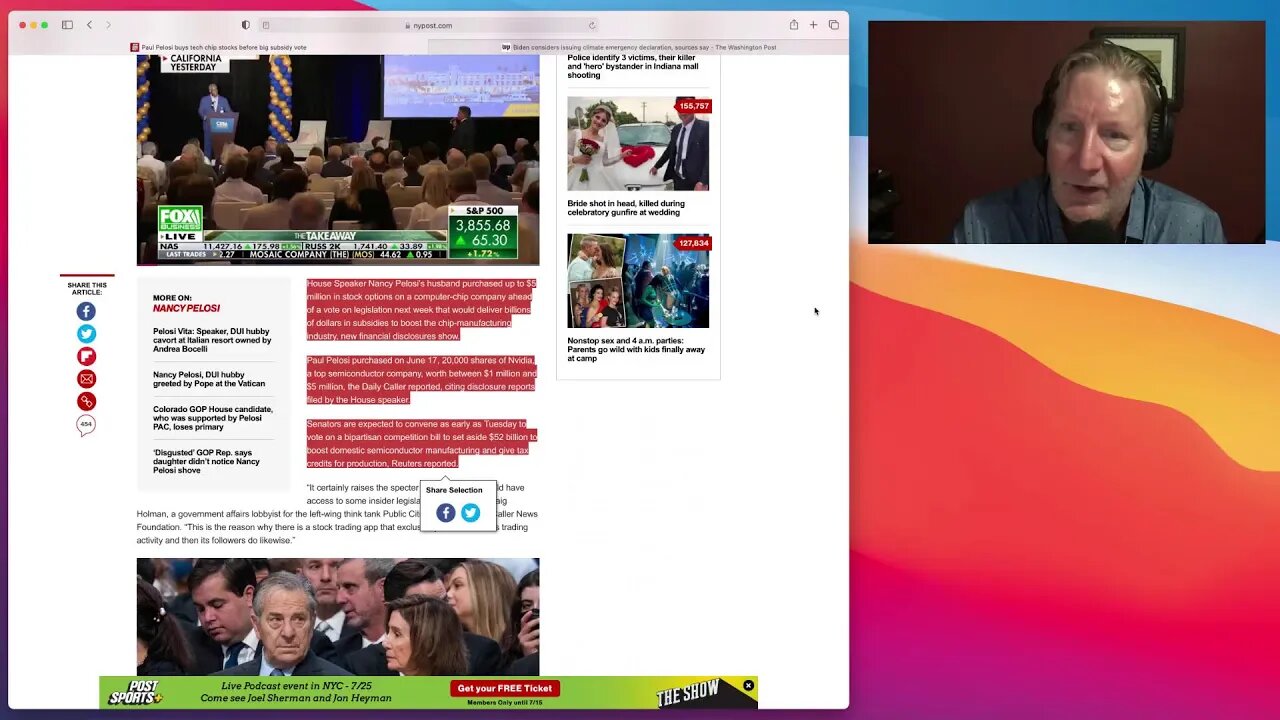
Task: Open a new tab with plus icon
Action: point(813,25)
